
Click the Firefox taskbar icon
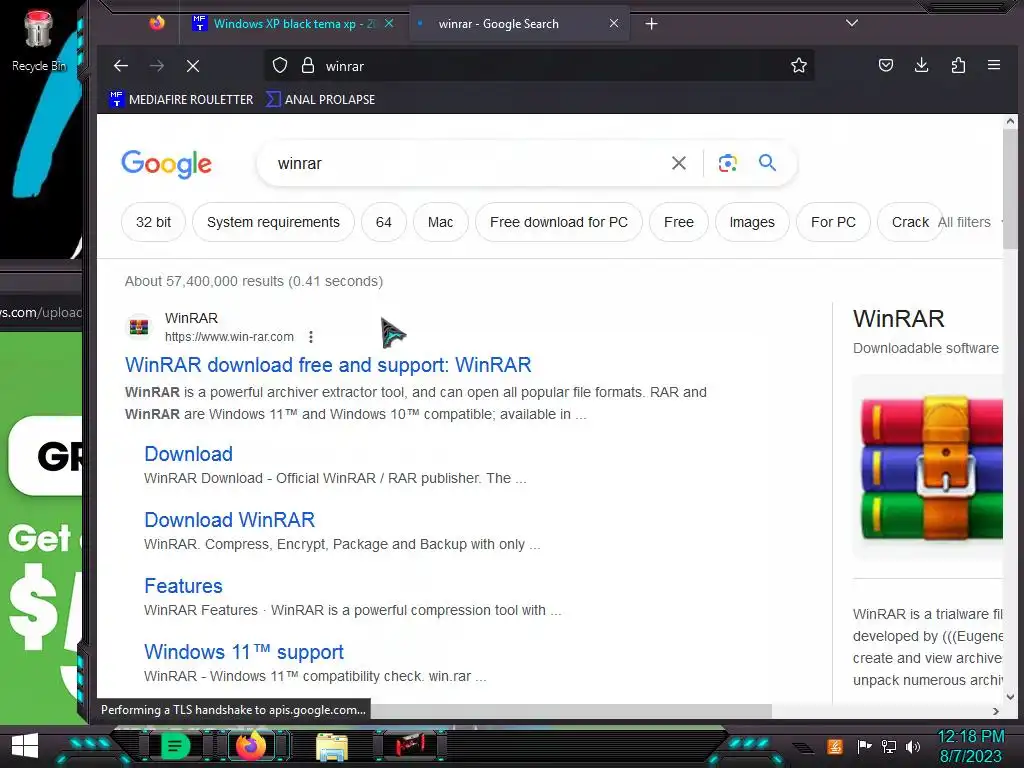tap(251, 745)
